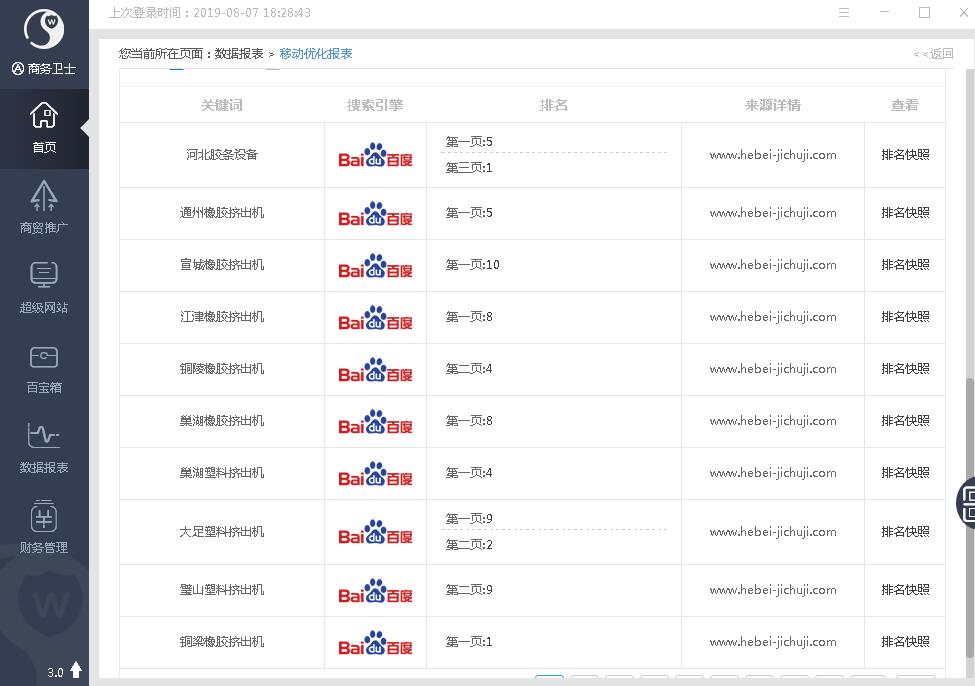View 排名快照 for 通州橡胶挤出机
The image size is (975, 686).
(905, 213)
